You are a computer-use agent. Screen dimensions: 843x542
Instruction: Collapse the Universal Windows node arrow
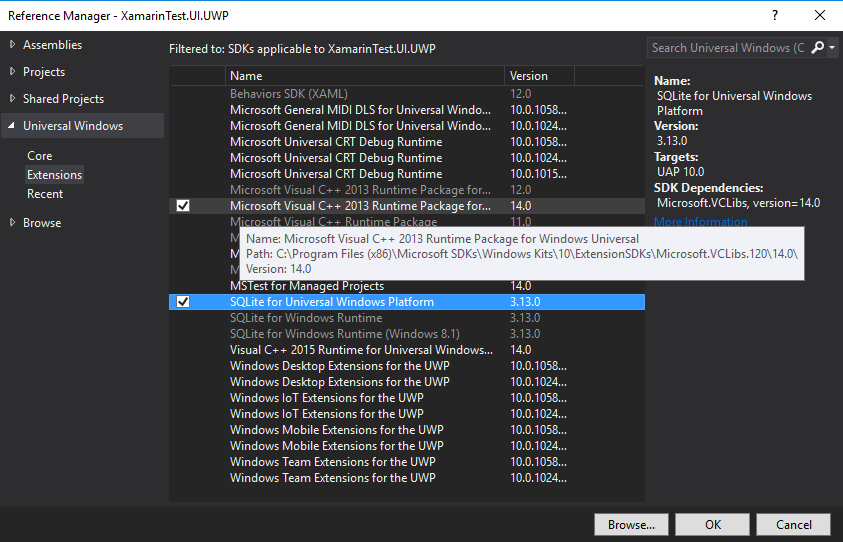pos(12,126)
